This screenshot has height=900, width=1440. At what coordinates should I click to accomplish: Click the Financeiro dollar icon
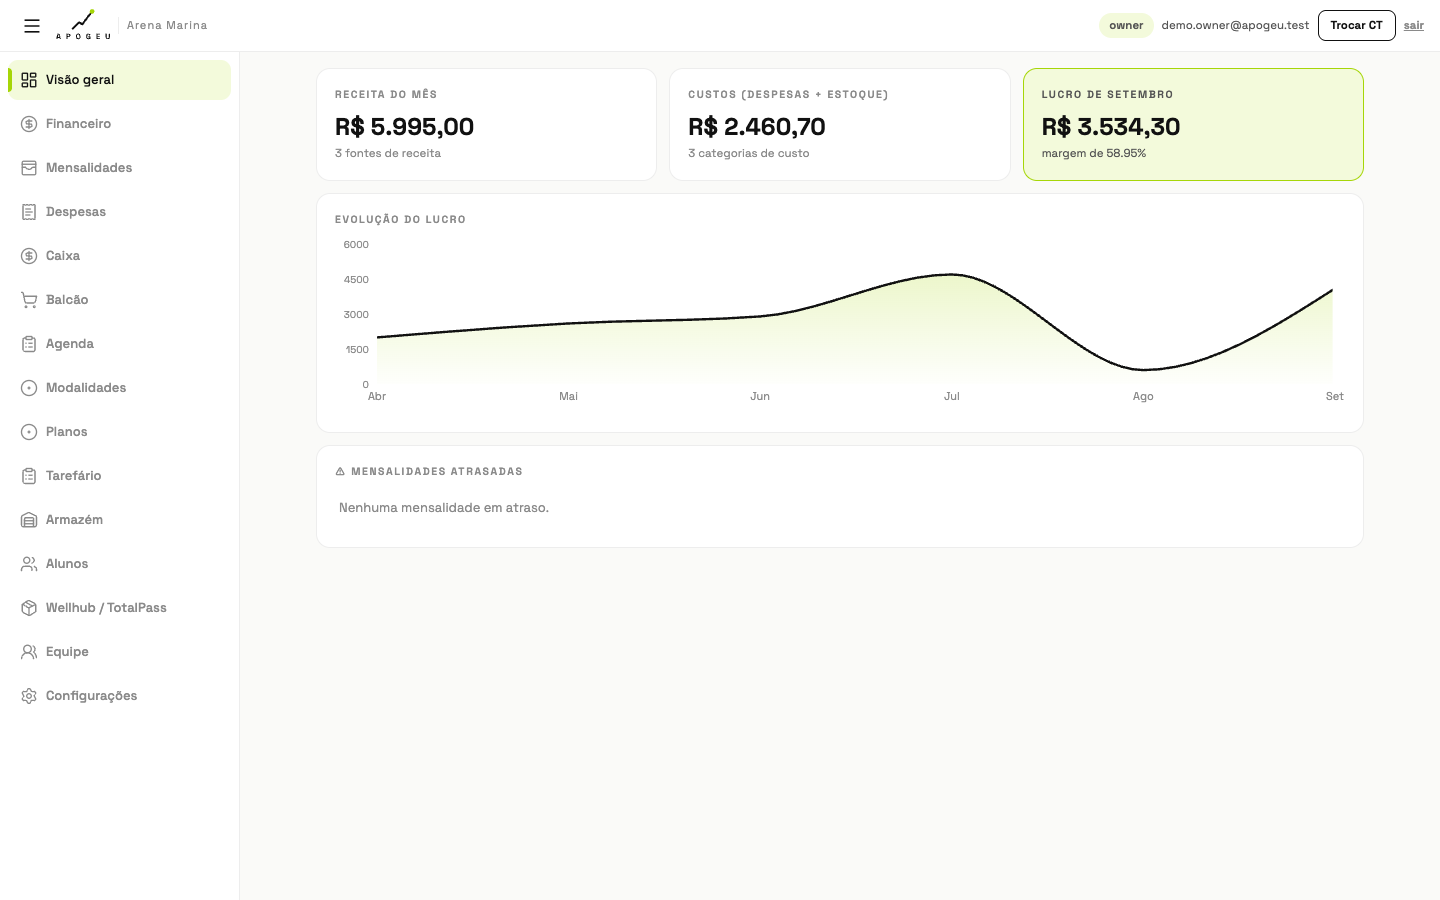[29, 124]
